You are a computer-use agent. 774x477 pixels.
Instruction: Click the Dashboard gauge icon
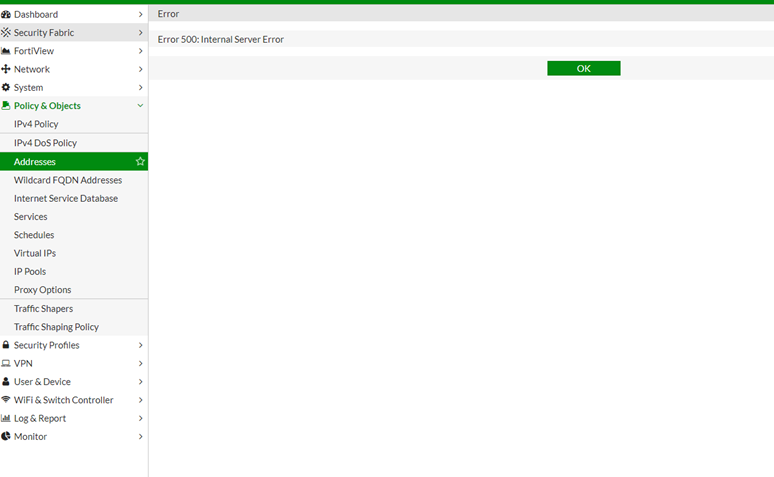tap(6, 14)
